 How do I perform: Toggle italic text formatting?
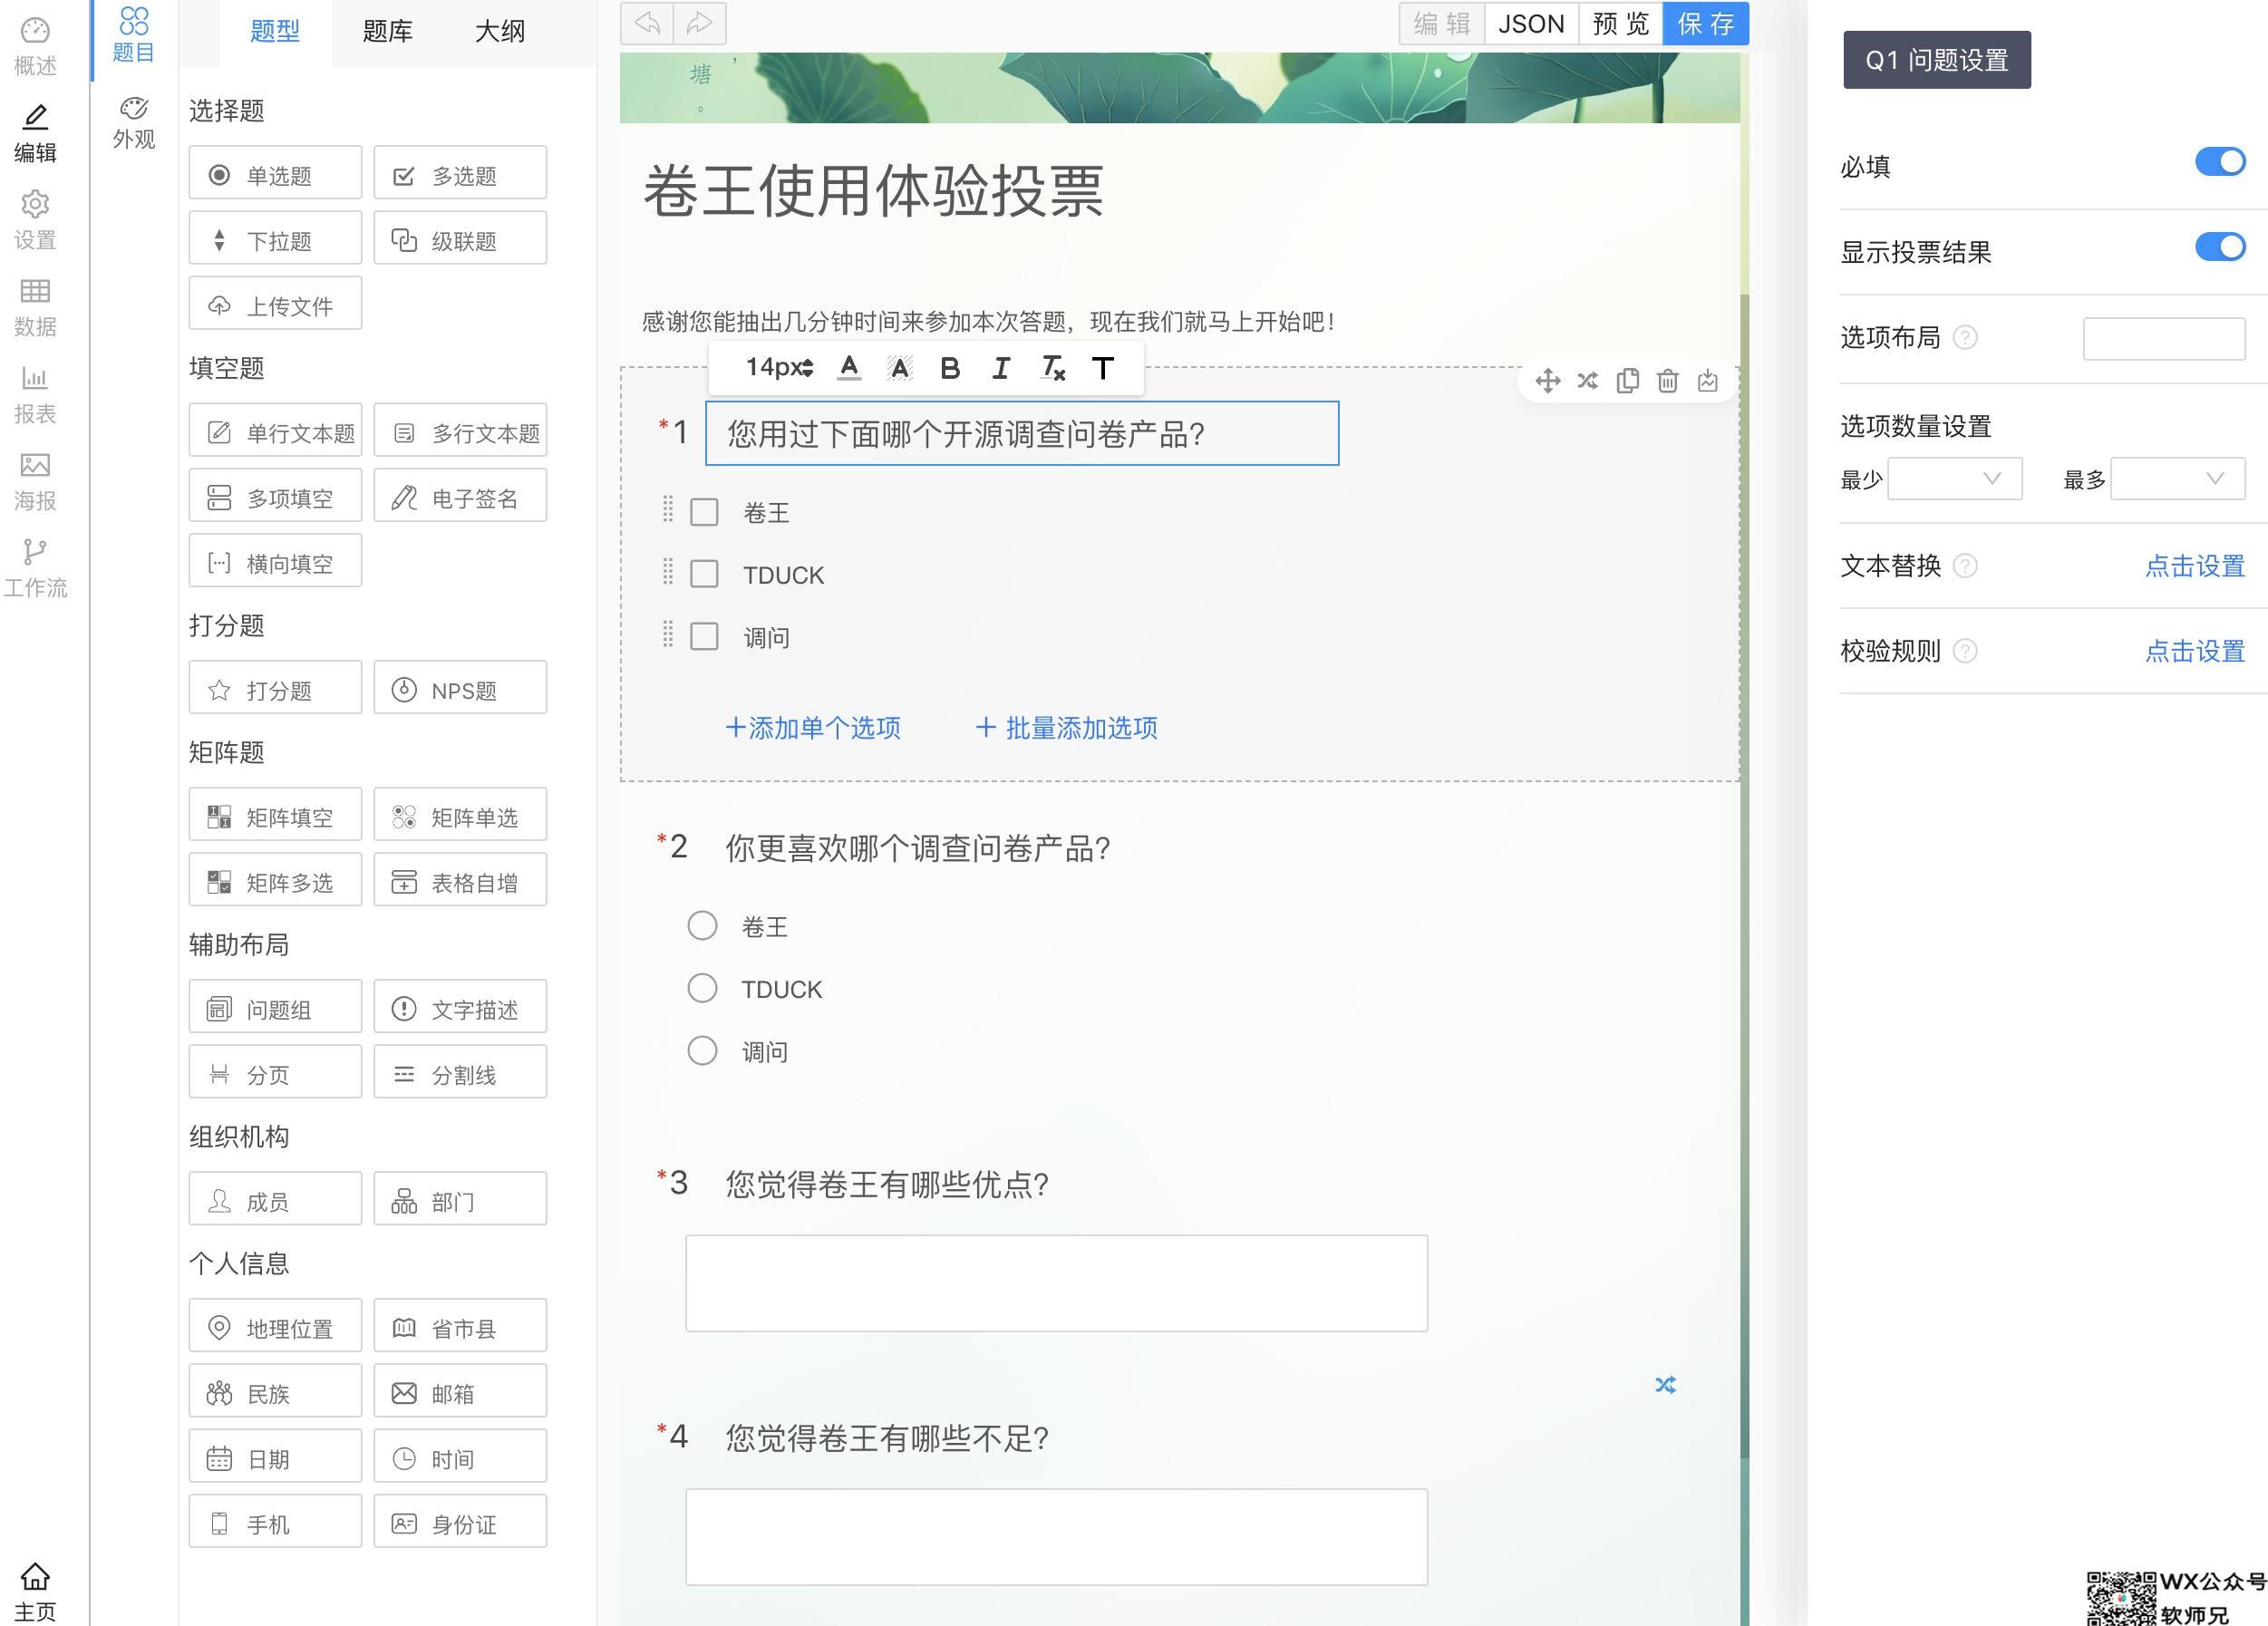point(1000,369)
